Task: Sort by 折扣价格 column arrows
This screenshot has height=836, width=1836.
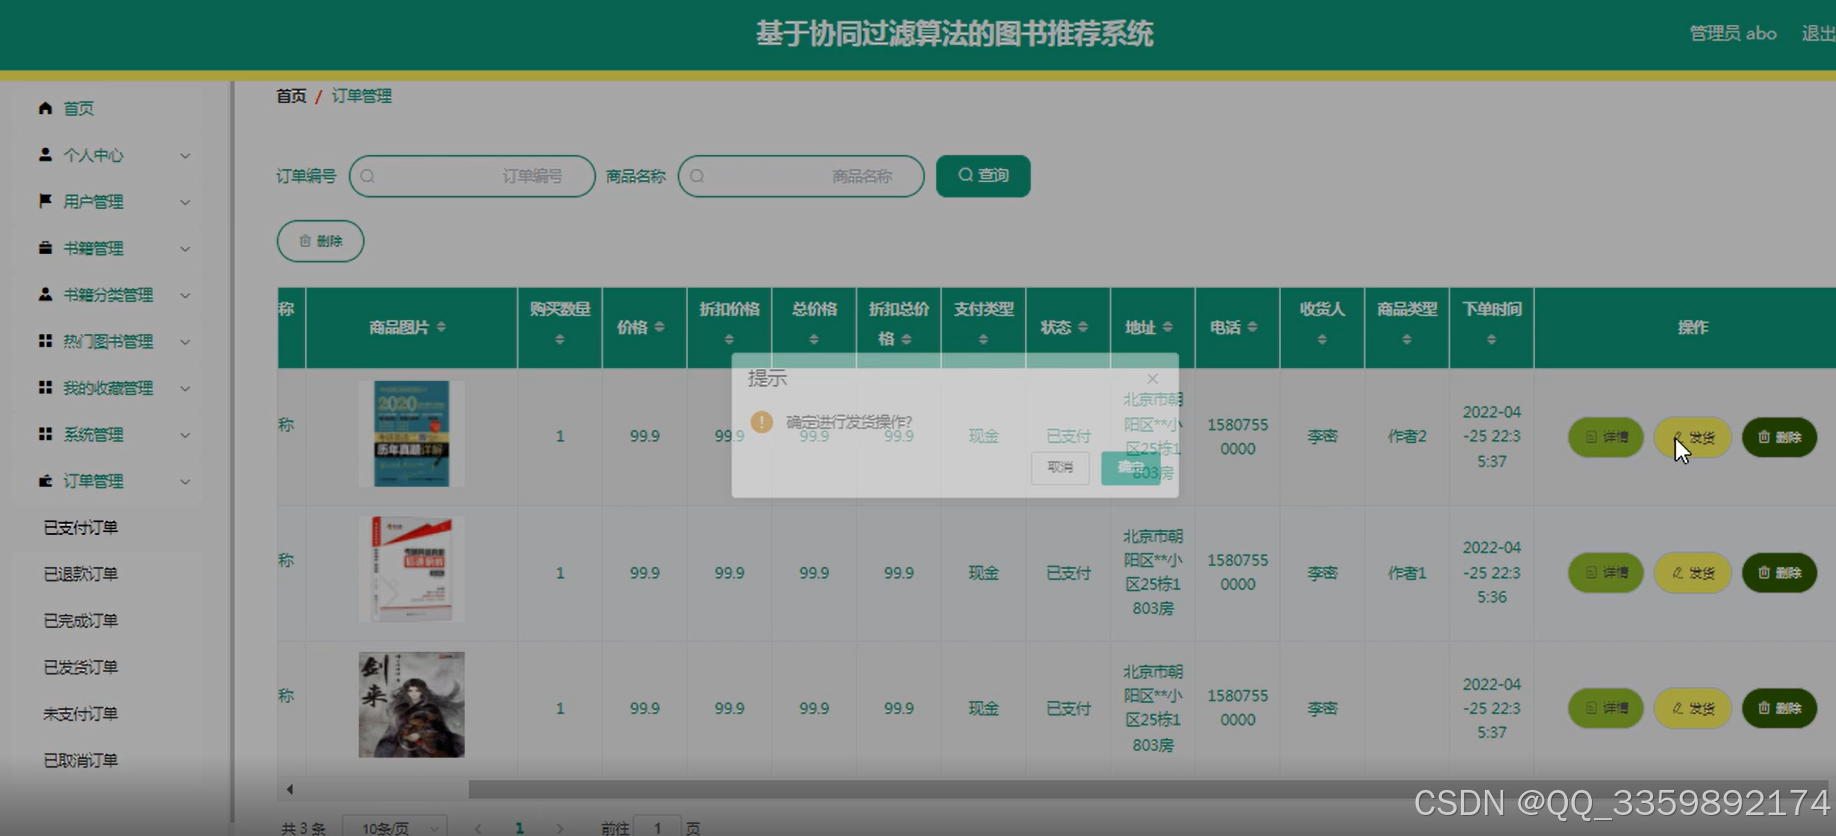Action: [729, 340]
